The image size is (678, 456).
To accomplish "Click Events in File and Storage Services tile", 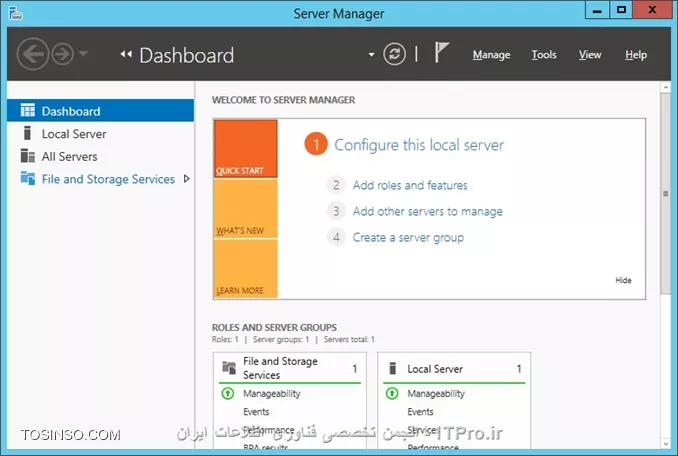I will click(256, 411).
